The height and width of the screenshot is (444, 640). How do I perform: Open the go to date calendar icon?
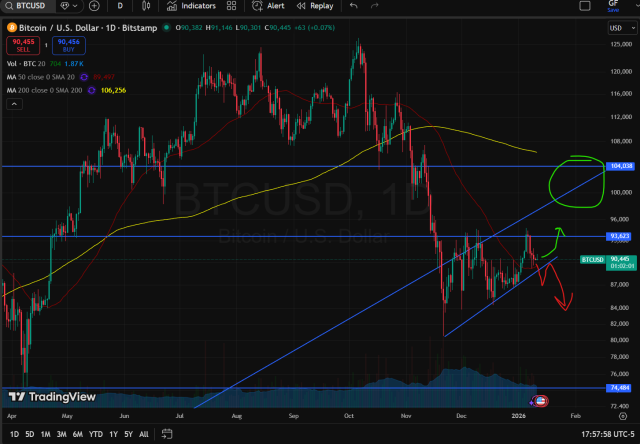tap(164, 434)
